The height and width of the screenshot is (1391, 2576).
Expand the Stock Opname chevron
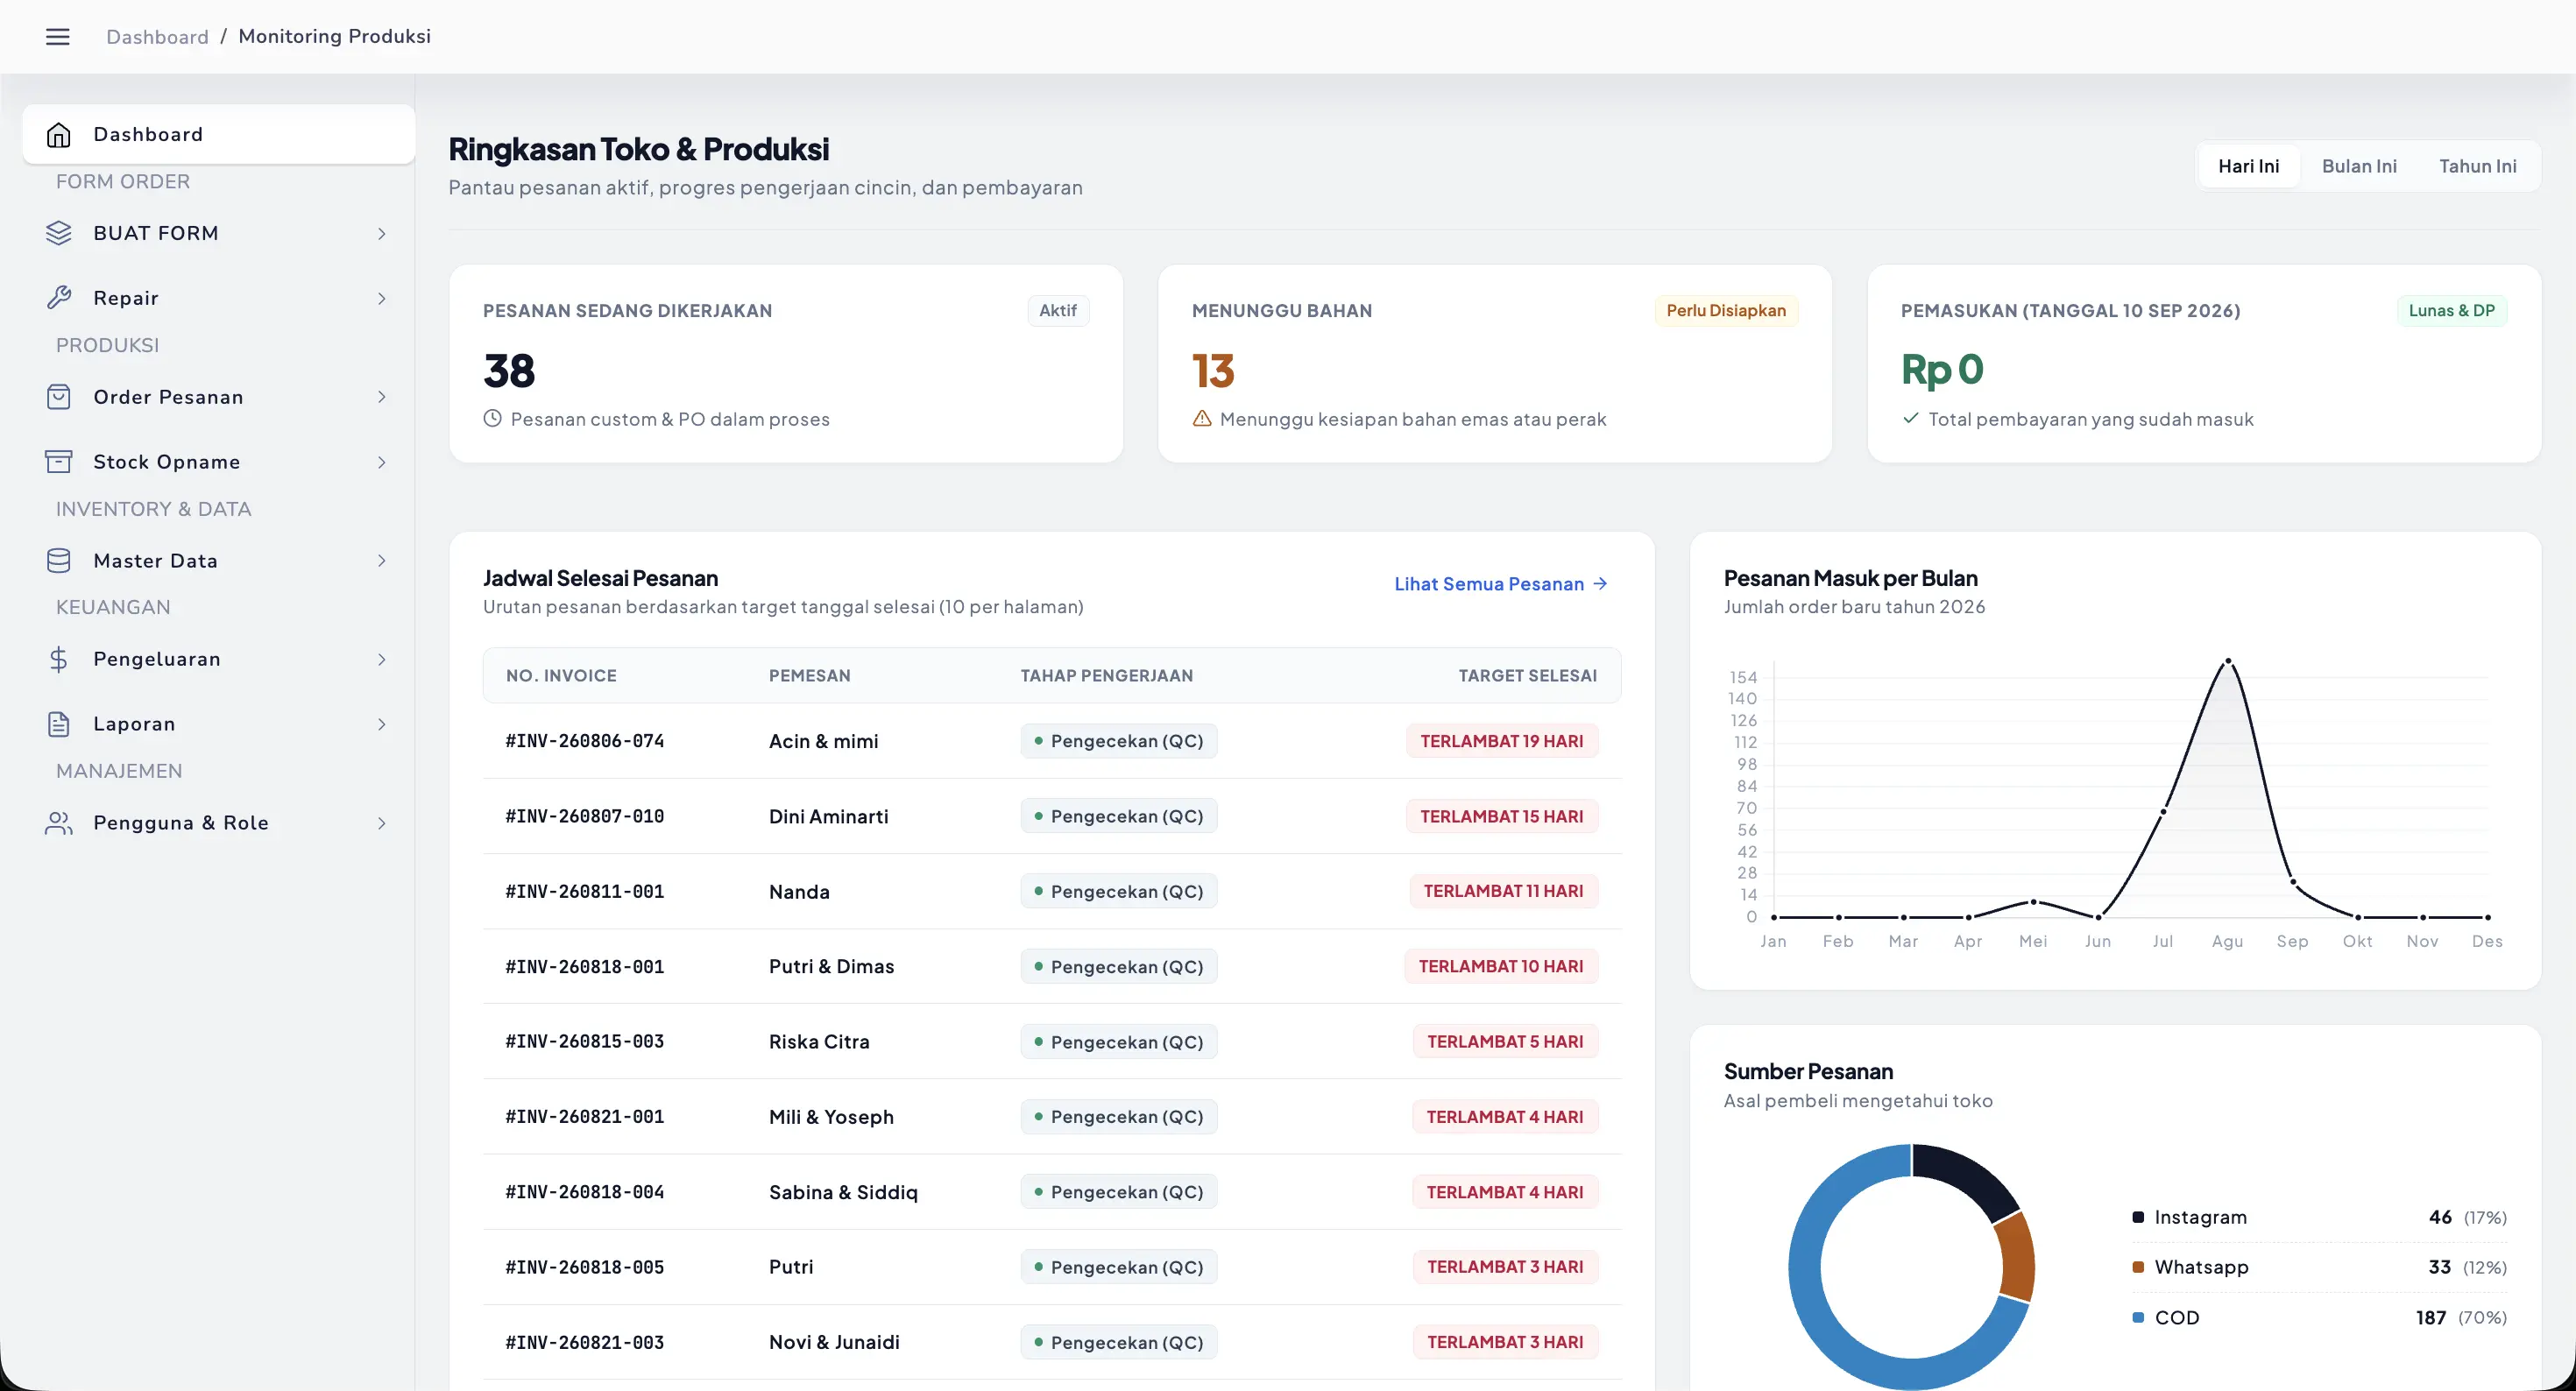381,462
